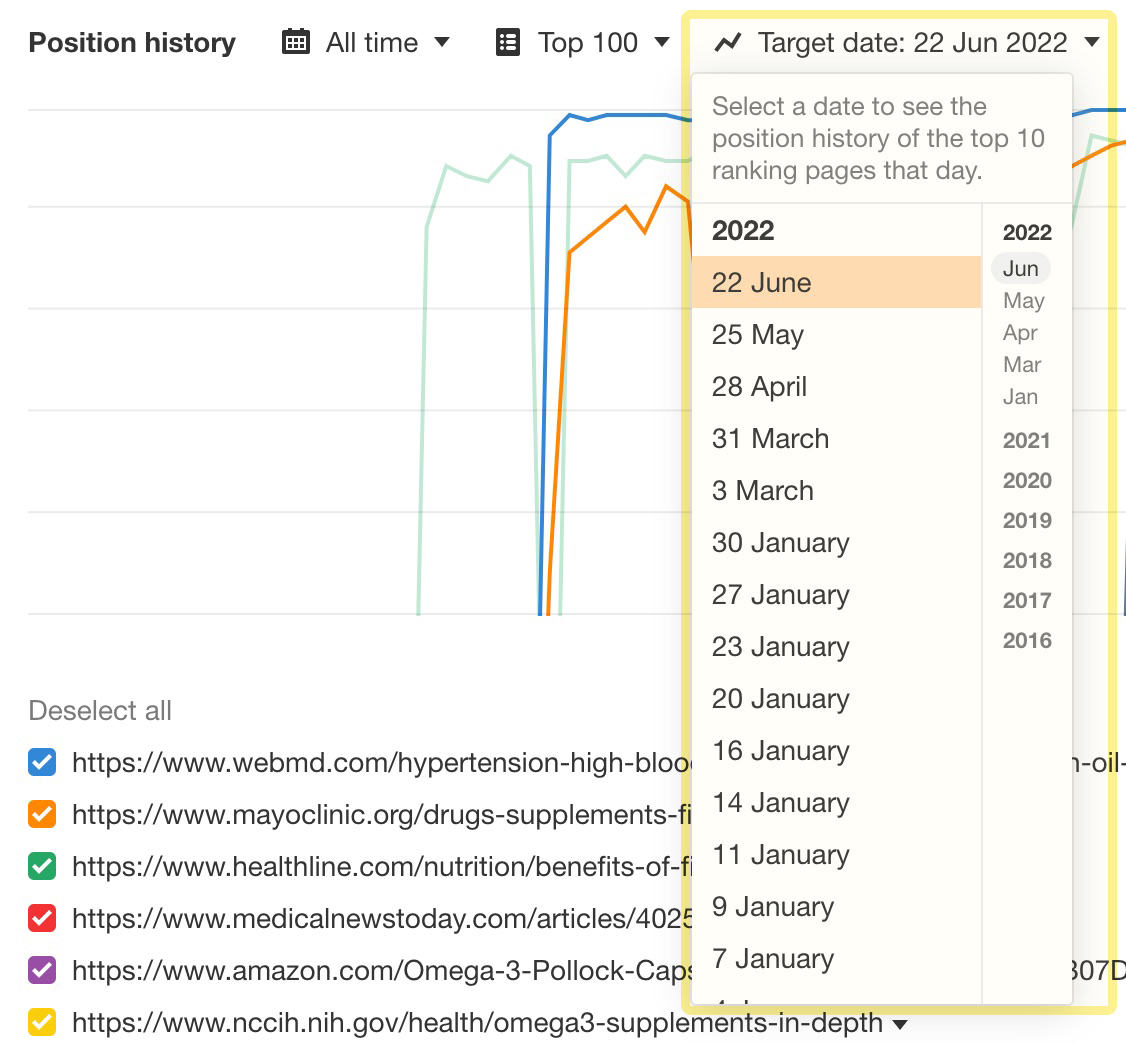The image size is (1126, 1044).
Task: Uncheck the webmd.com URL checkbox
Action: [41, 762]
